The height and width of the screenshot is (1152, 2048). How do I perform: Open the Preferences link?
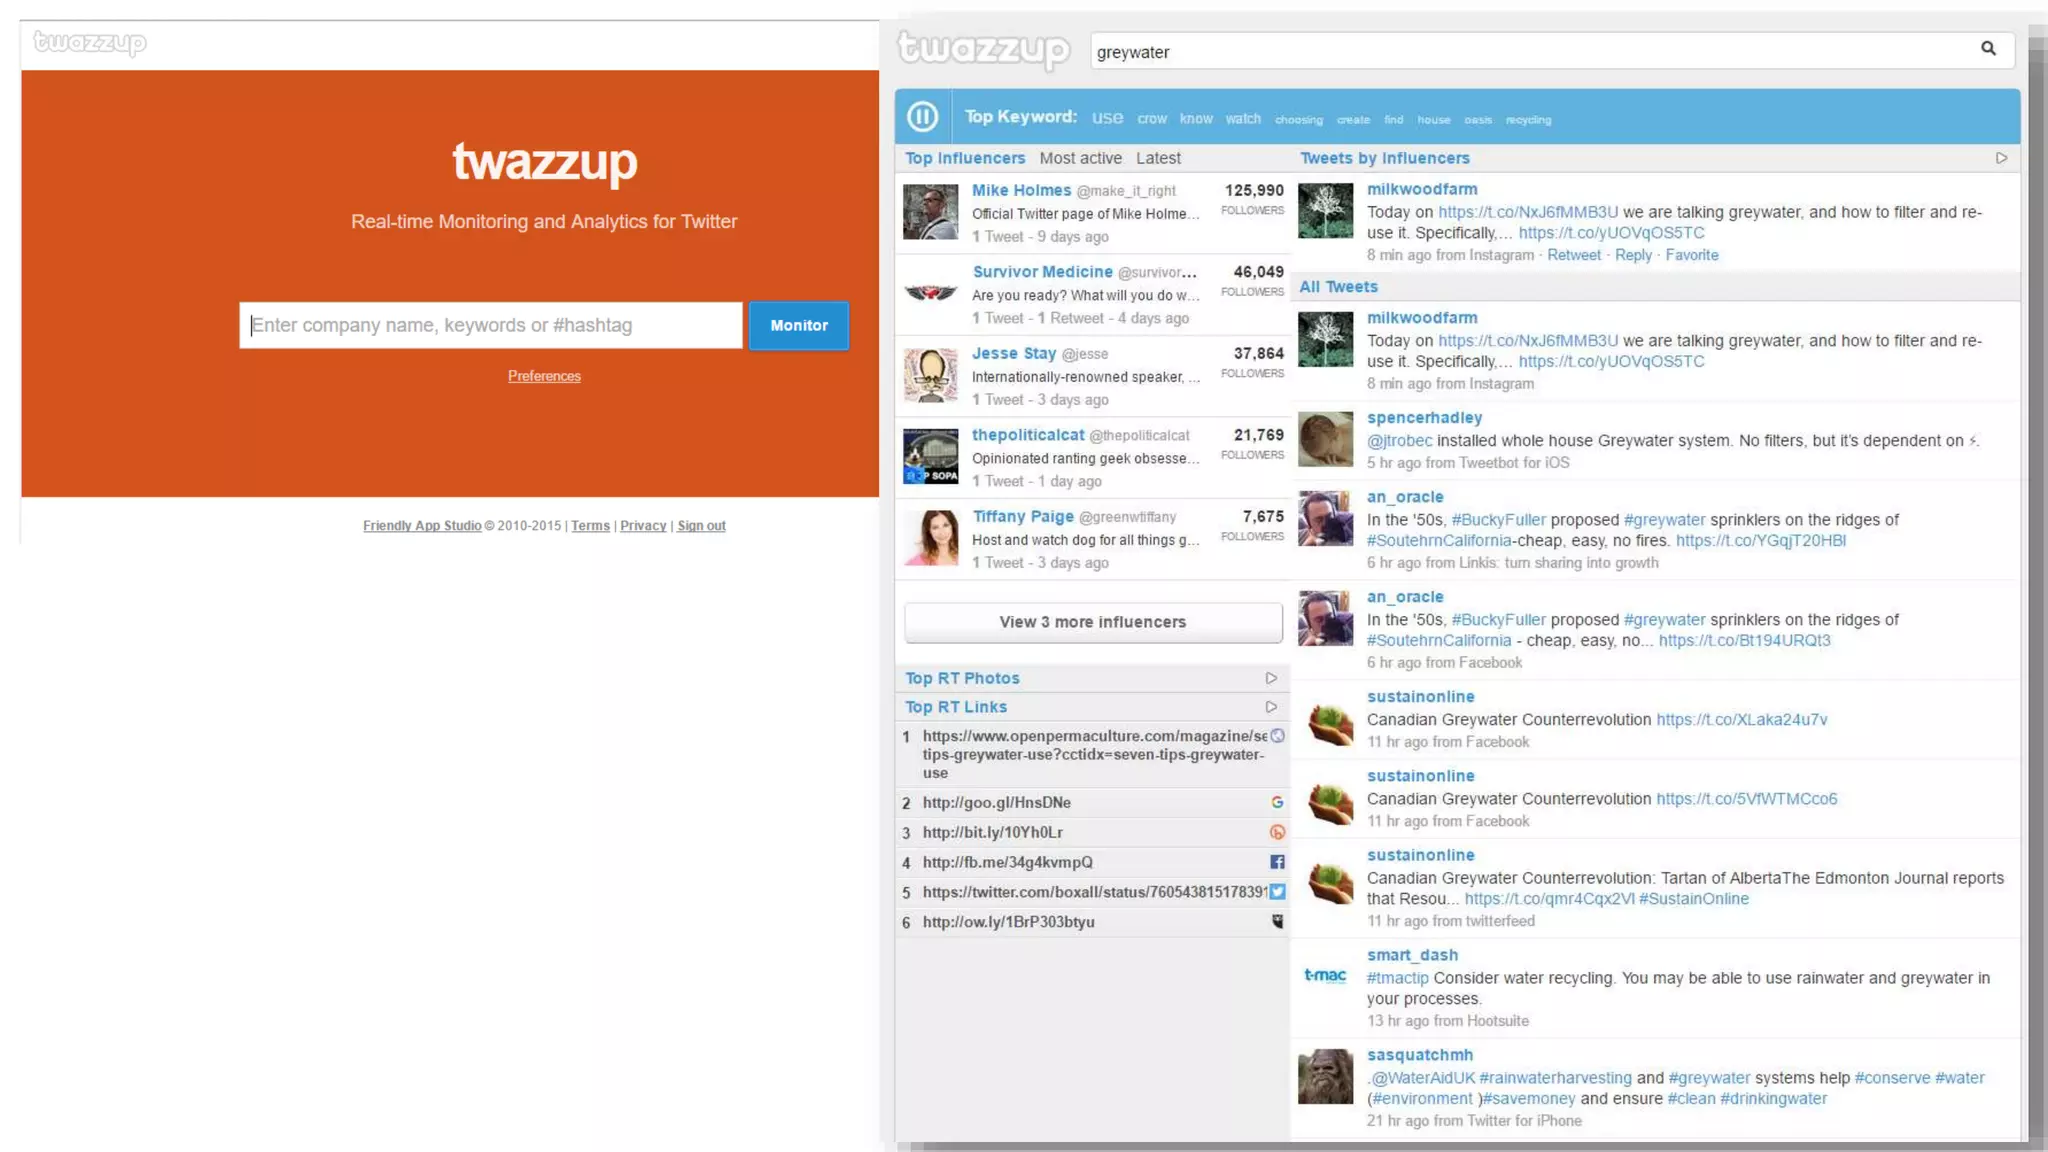pos(544,376)
